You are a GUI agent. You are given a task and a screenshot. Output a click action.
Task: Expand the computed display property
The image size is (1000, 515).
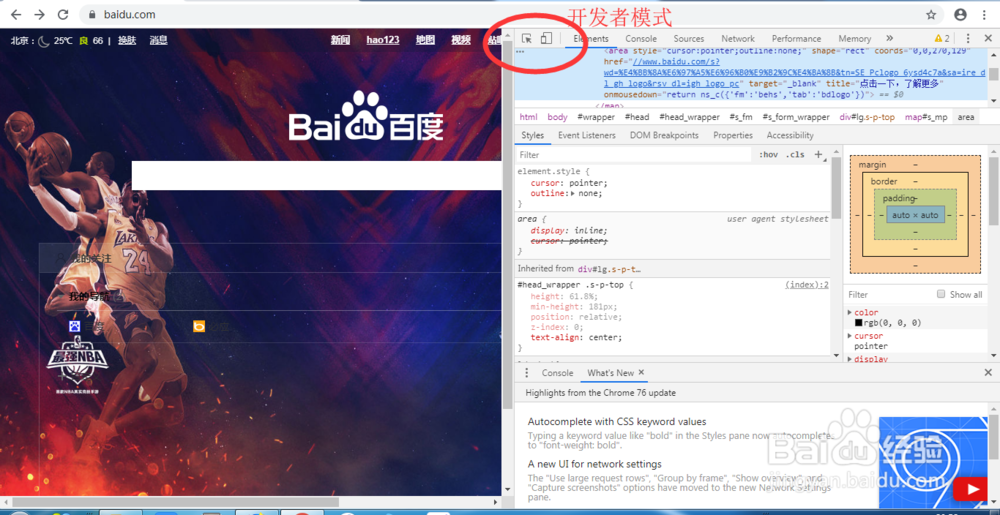[849, 359]
